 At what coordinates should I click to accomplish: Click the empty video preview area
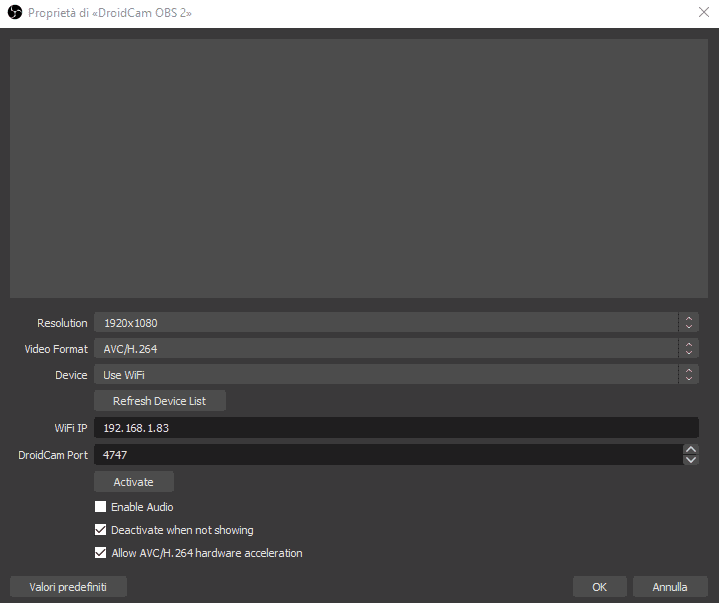point(358,168)
